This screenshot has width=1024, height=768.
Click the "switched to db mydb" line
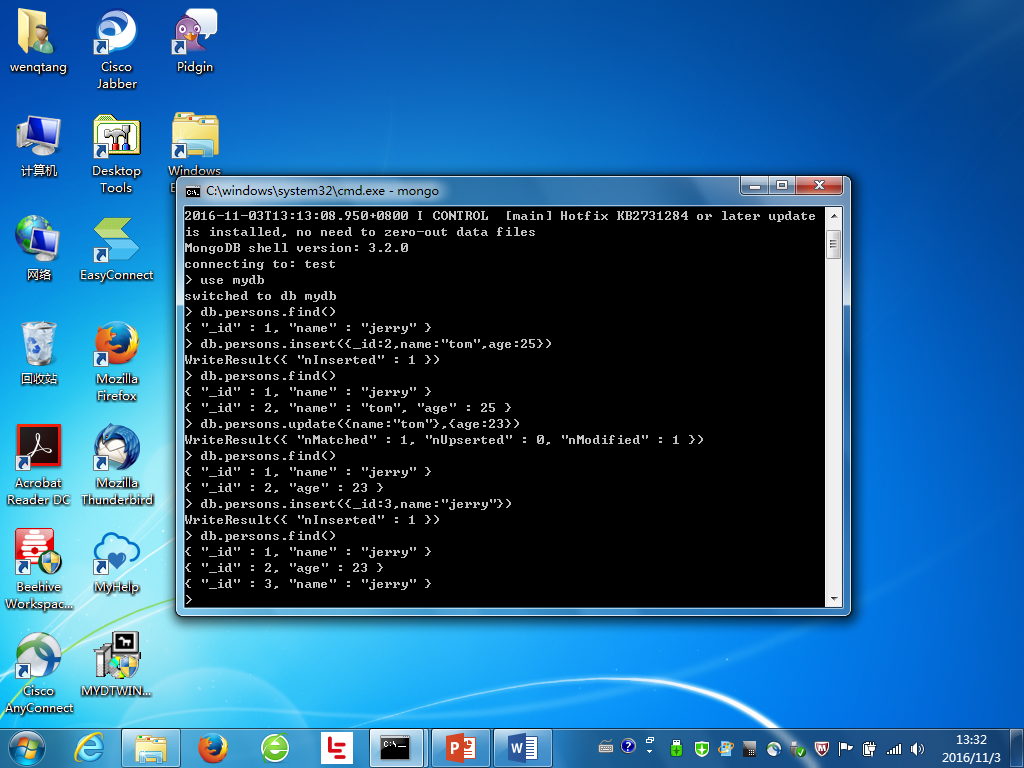[261, 296]
